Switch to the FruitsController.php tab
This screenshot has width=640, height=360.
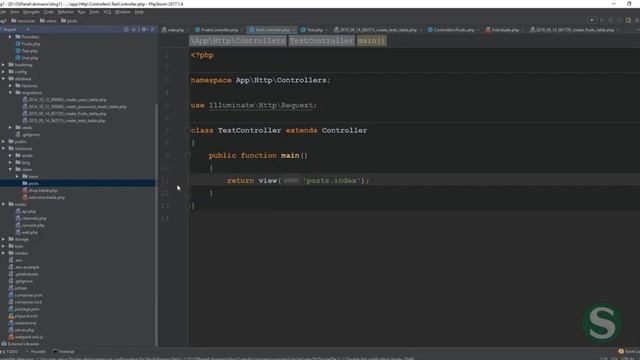click(x=217, y=30)
